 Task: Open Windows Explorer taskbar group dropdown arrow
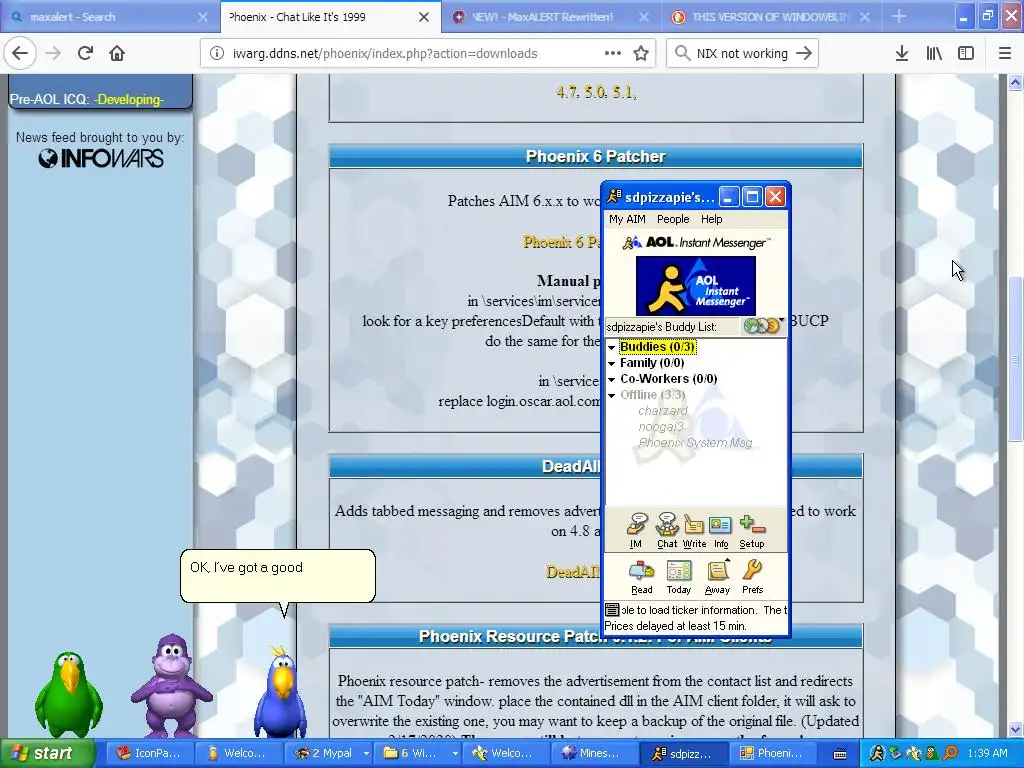tap(455, 753)
